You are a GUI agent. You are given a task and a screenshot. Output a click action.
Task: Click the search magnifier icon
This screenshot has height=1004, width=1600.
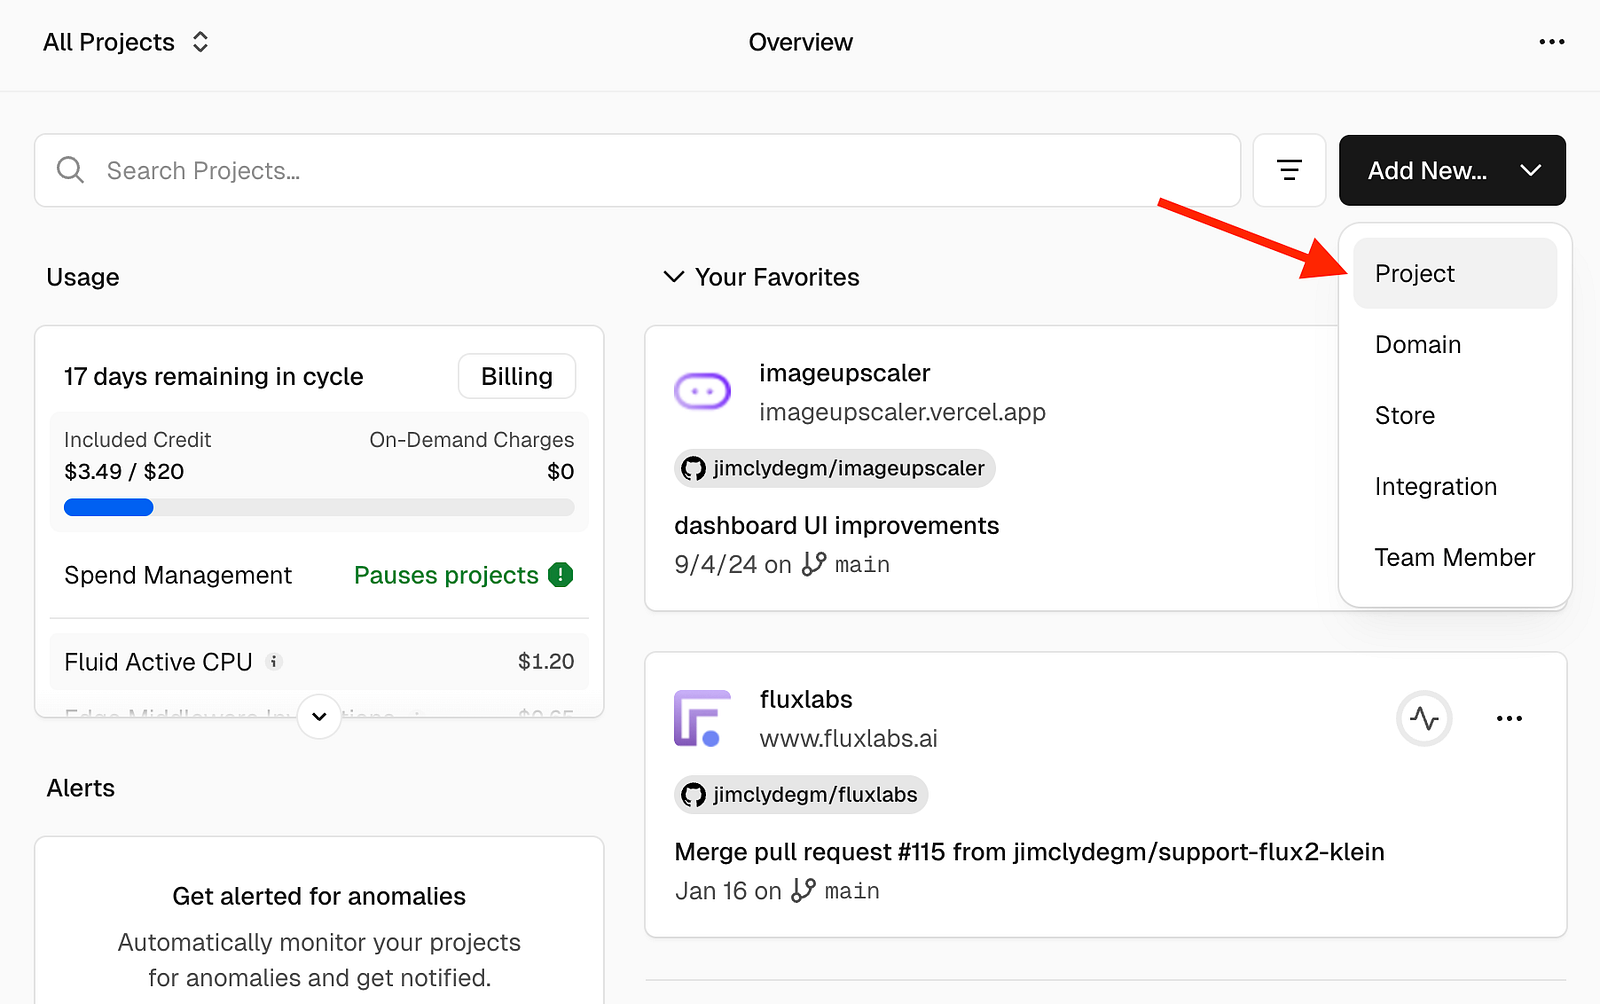pyautogui.click(x=70, y=170)
